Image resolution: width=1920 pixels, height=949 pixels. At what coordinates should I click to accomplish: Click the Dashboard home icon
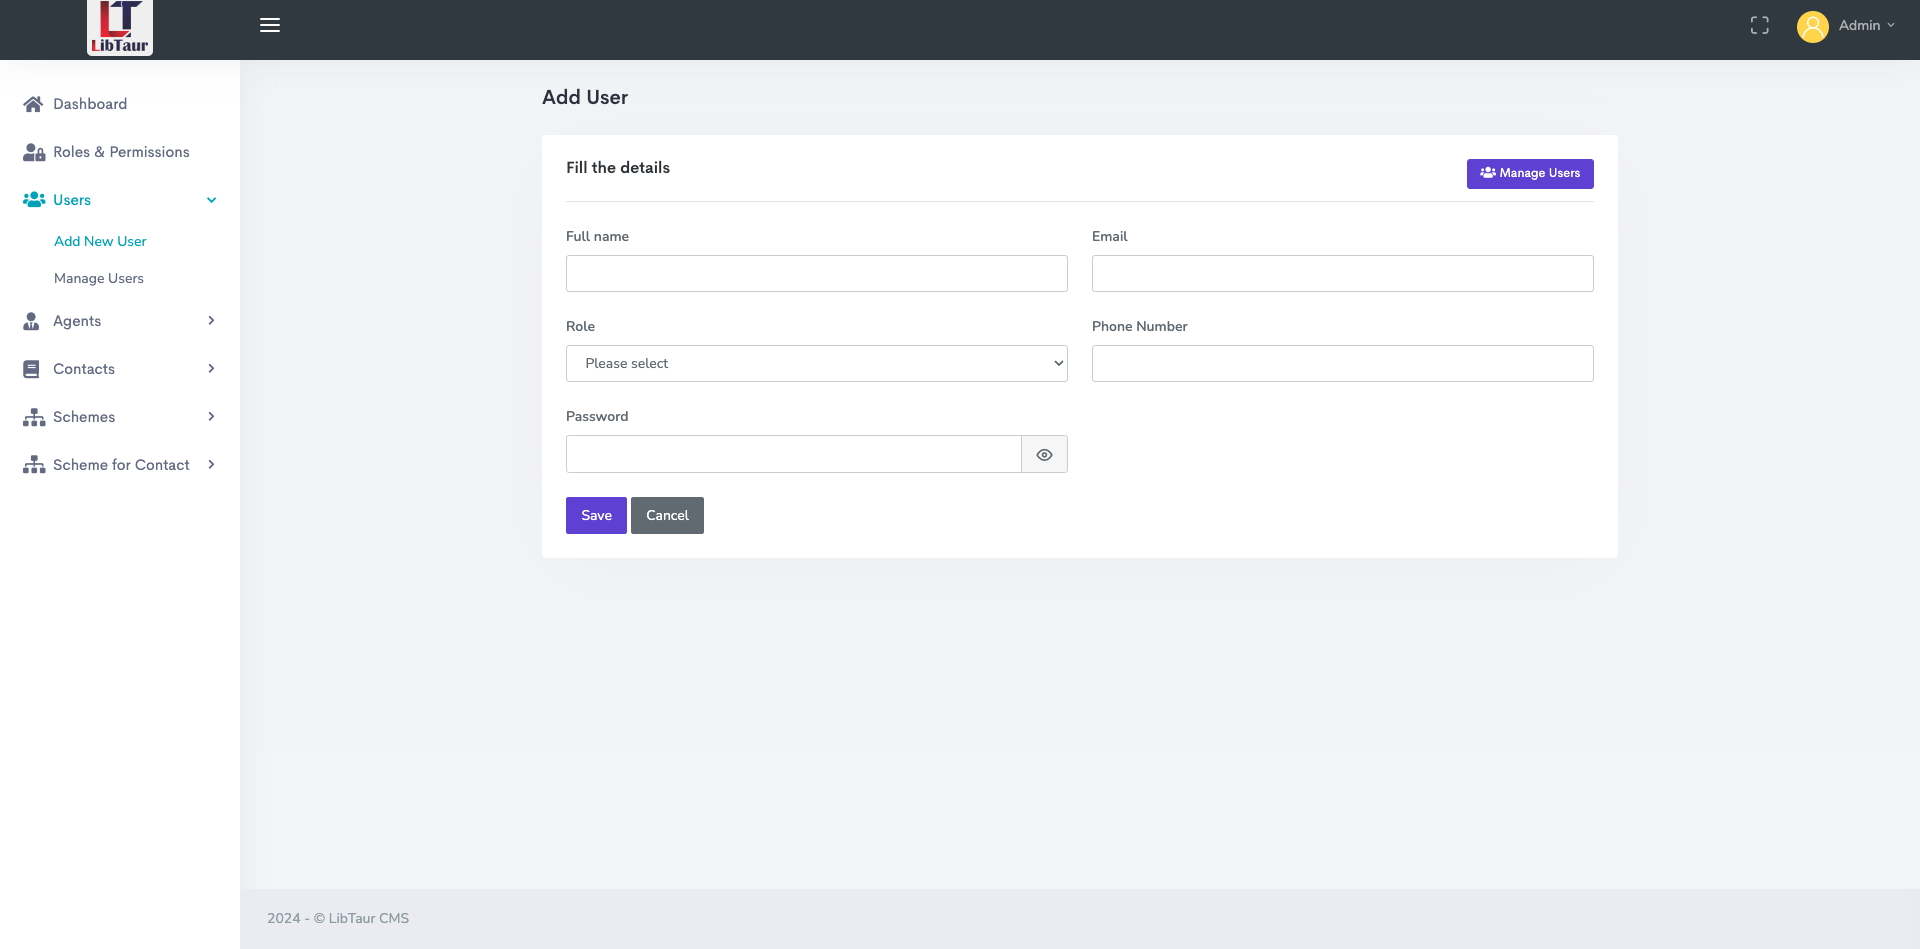[33, 104]
